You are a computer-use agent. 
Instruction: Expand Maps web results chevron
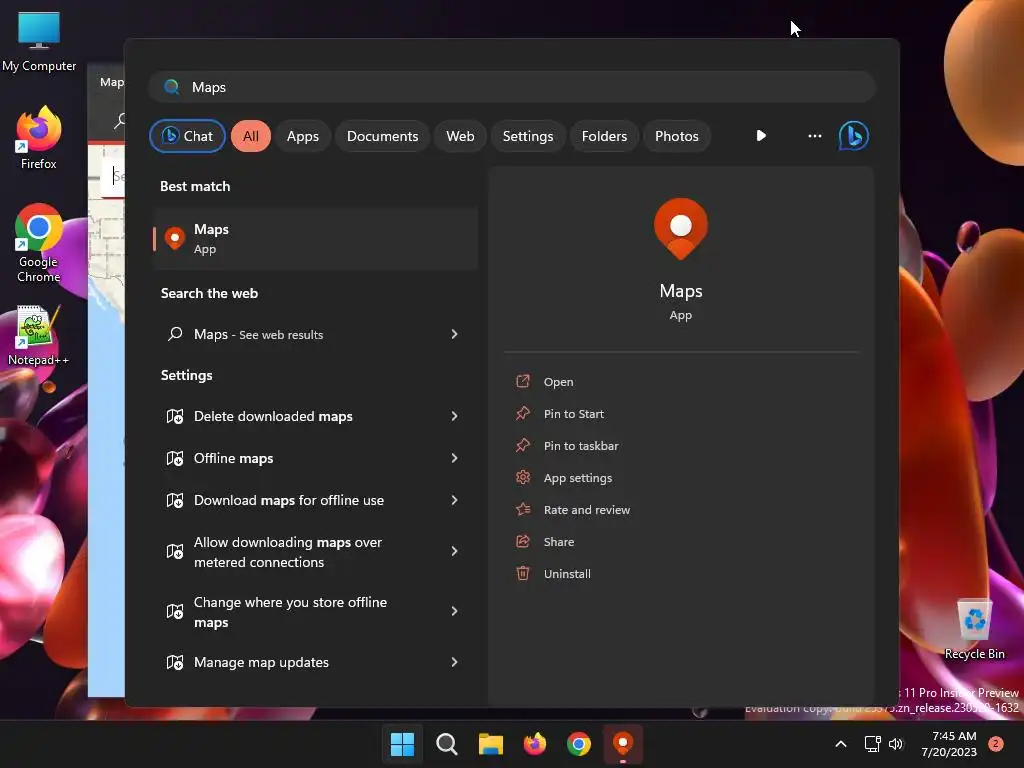click(455, 334)
